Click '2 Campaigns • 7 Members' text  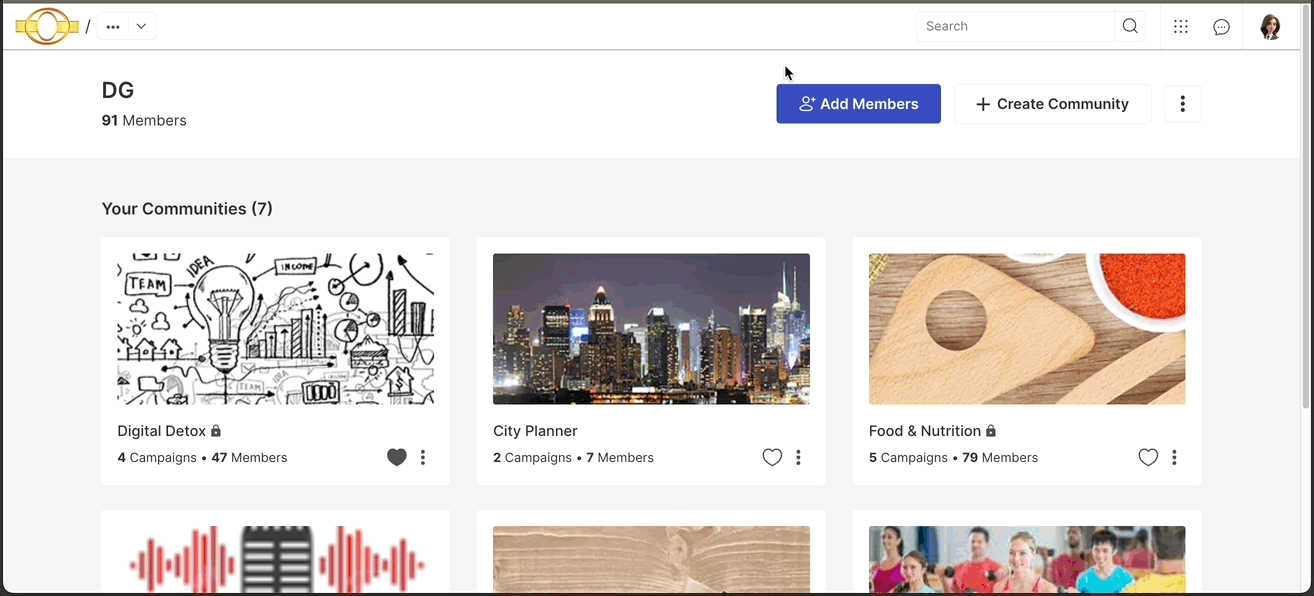point(573,458)
